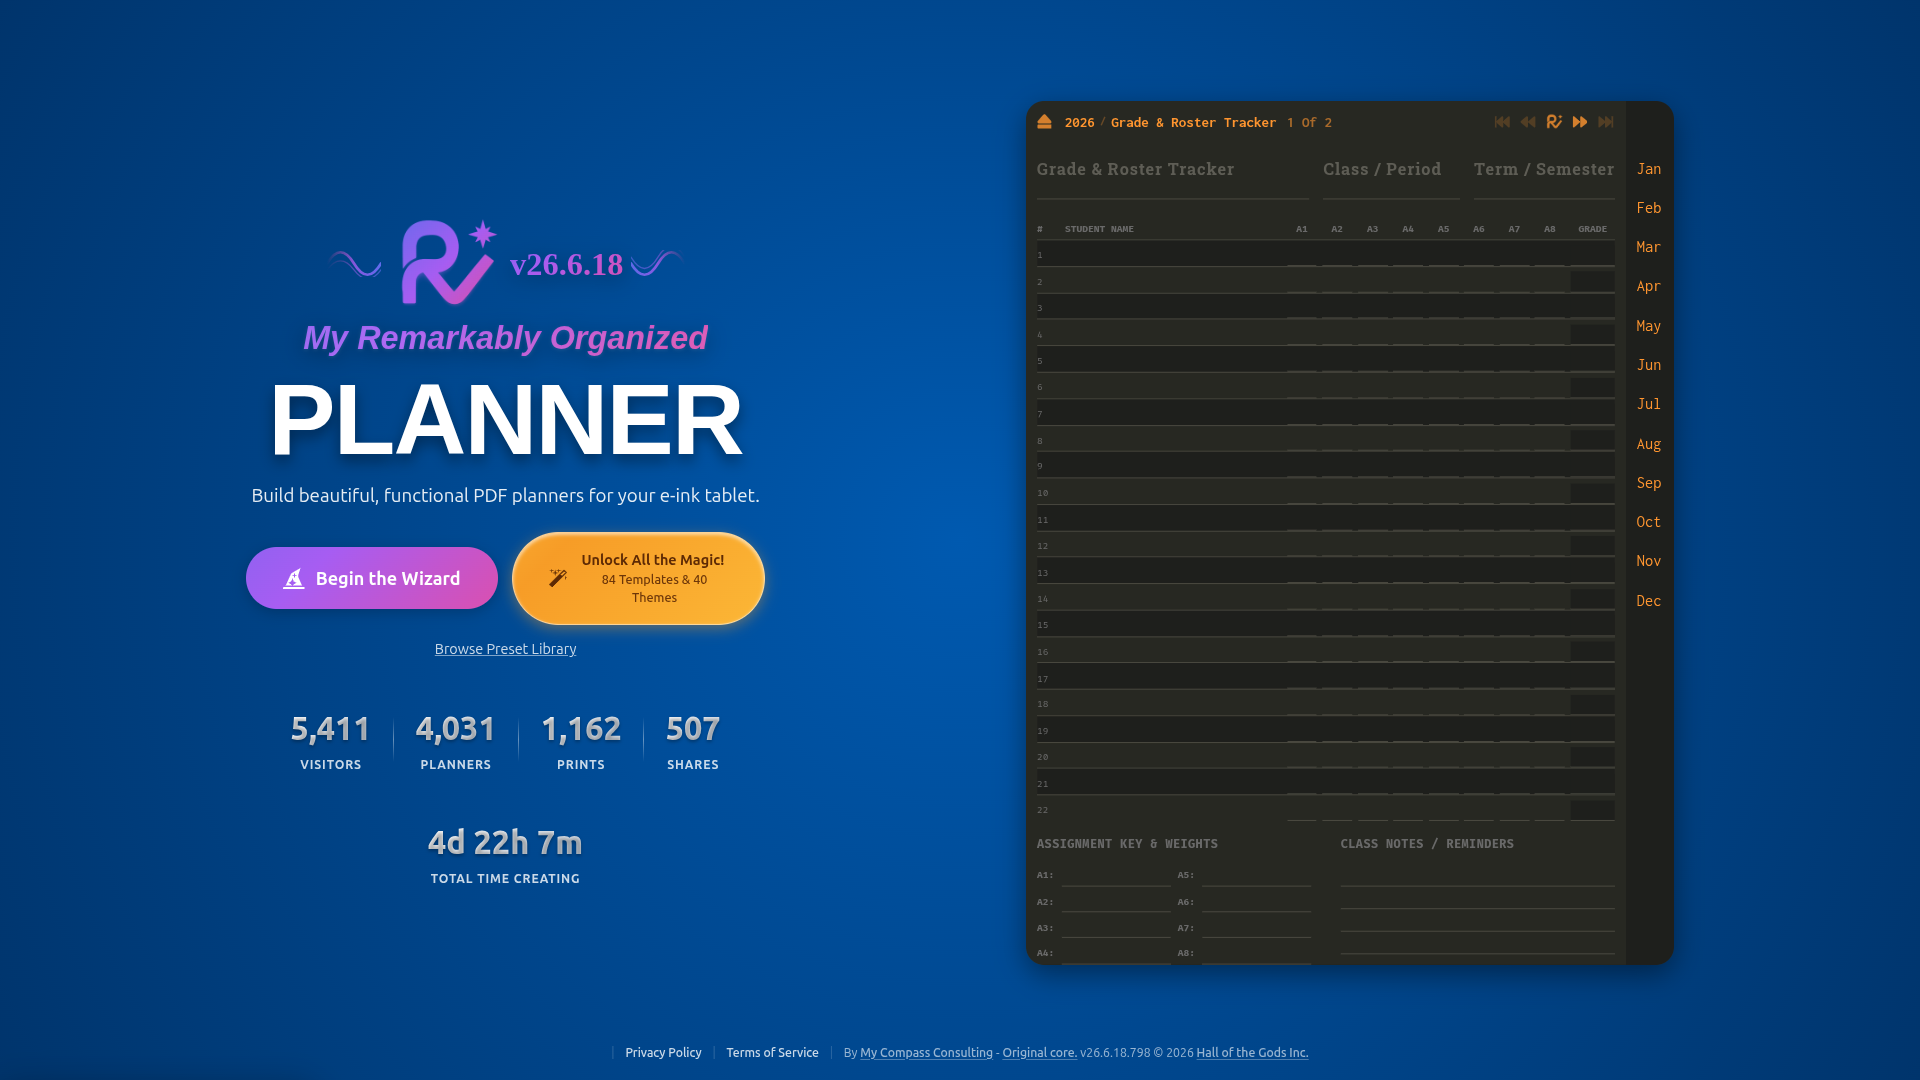Select the Jan month tab

pyautogui.click(x=1649, y=169)
